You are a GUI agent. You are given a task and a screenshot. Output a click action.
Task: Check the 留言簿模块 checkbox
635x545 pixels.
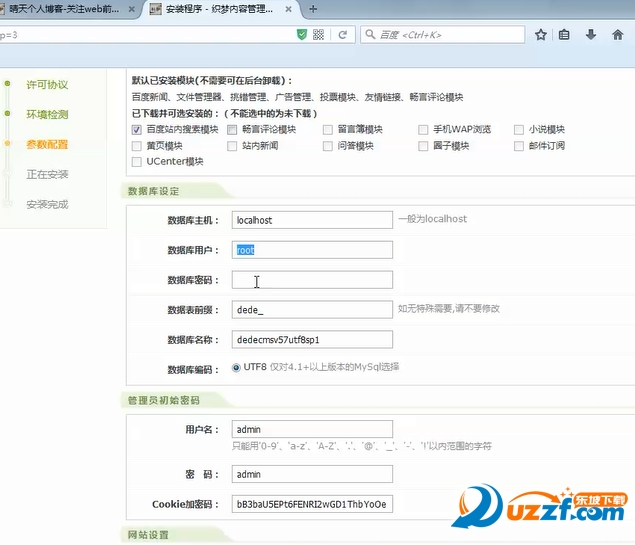[x=328, y=130]
